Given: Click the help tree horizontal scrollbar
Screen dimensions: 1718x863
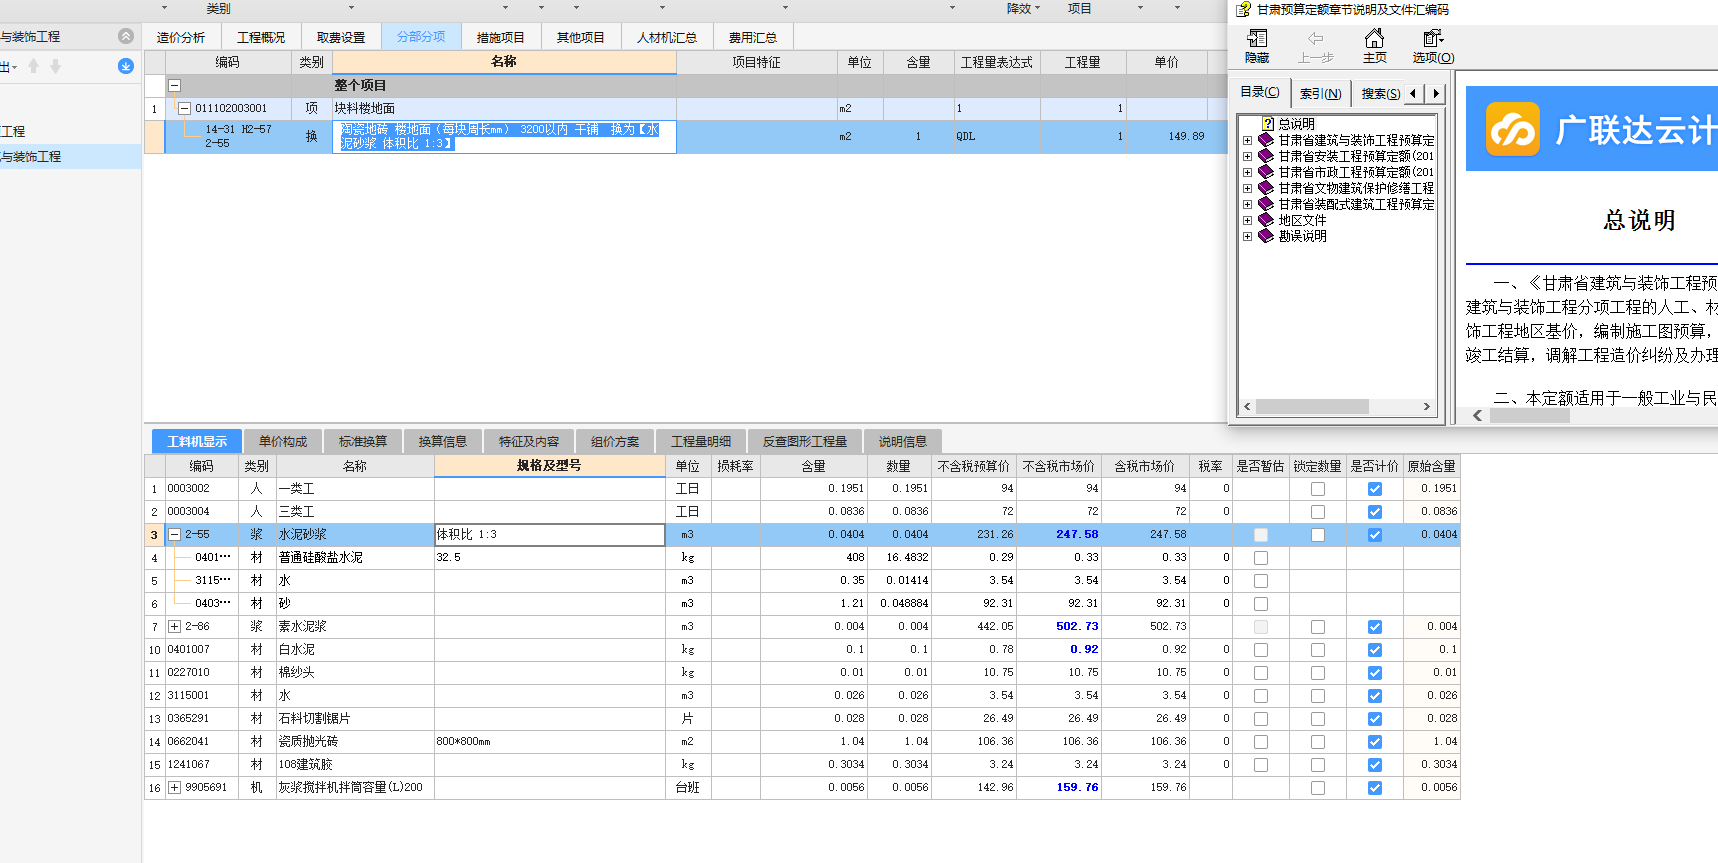Looking at the screenshot, I should [1312, 407].
